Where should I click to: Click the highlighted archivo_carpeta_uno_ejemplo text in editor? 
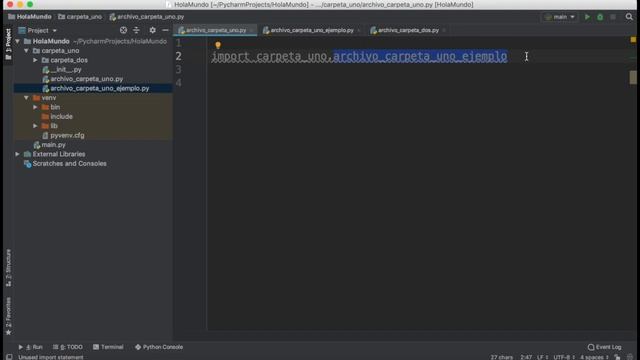tap(420, 56)
